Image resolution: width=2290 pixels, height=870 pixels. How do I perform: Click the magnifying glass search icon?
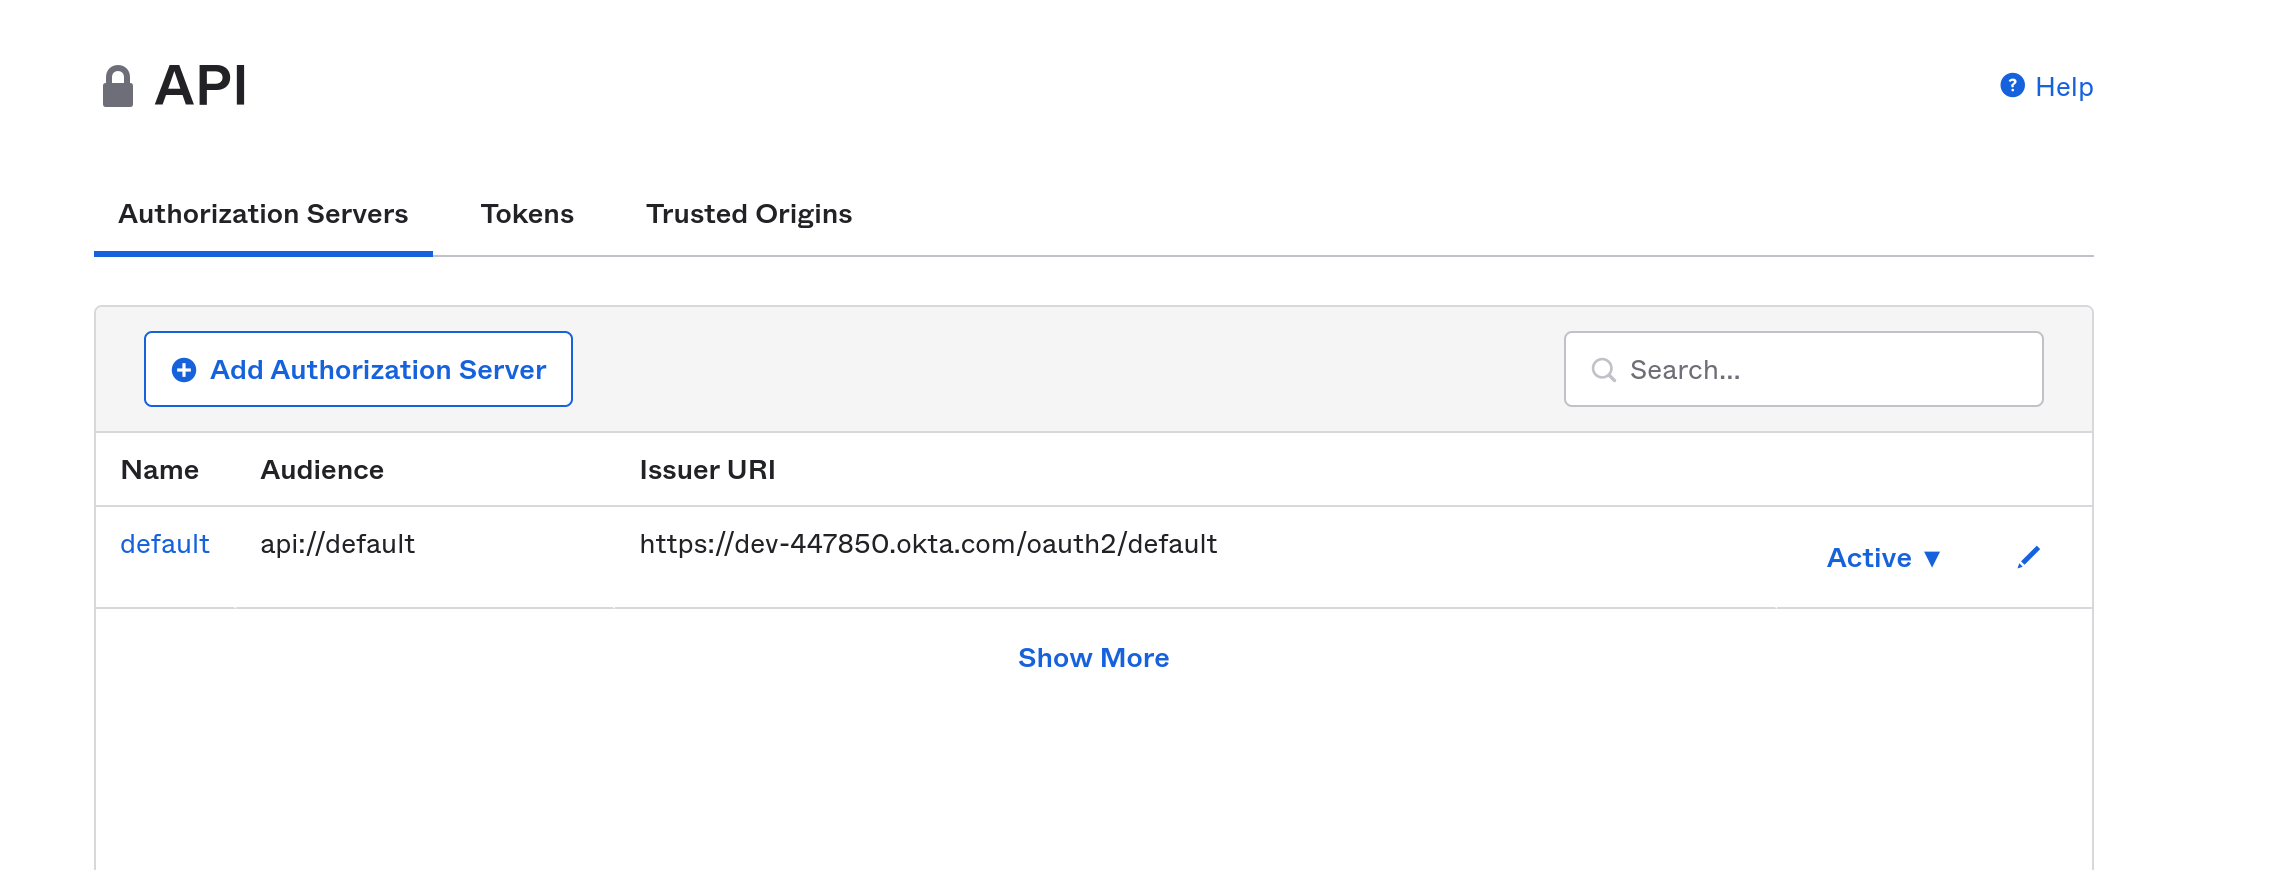[x=1603, y=370]
